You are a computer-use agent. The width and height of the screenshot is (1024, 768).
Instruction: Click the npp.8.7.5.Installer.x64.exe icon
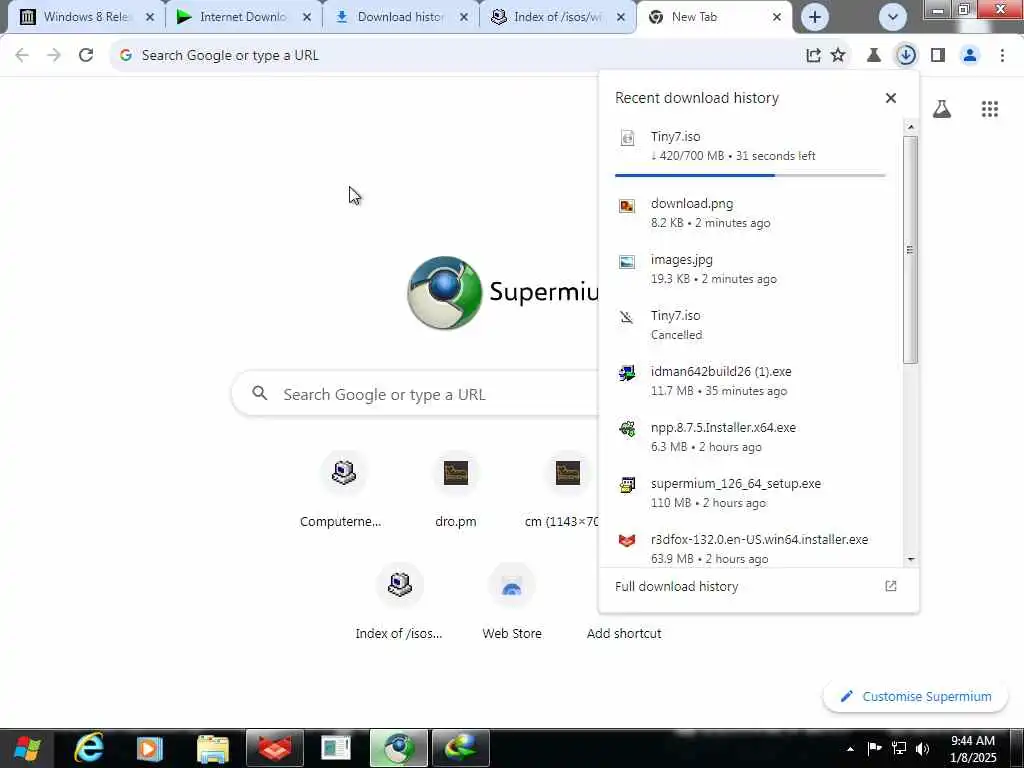point(627,429)
